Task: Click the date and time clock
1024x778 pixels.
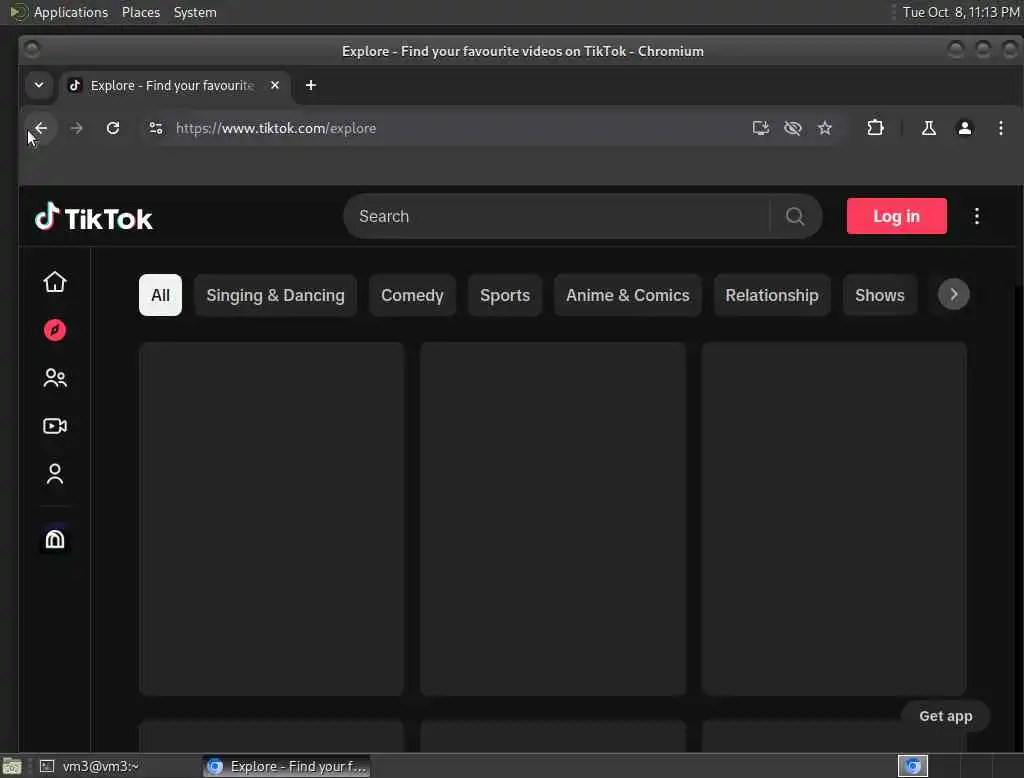Action: (961, 12)
